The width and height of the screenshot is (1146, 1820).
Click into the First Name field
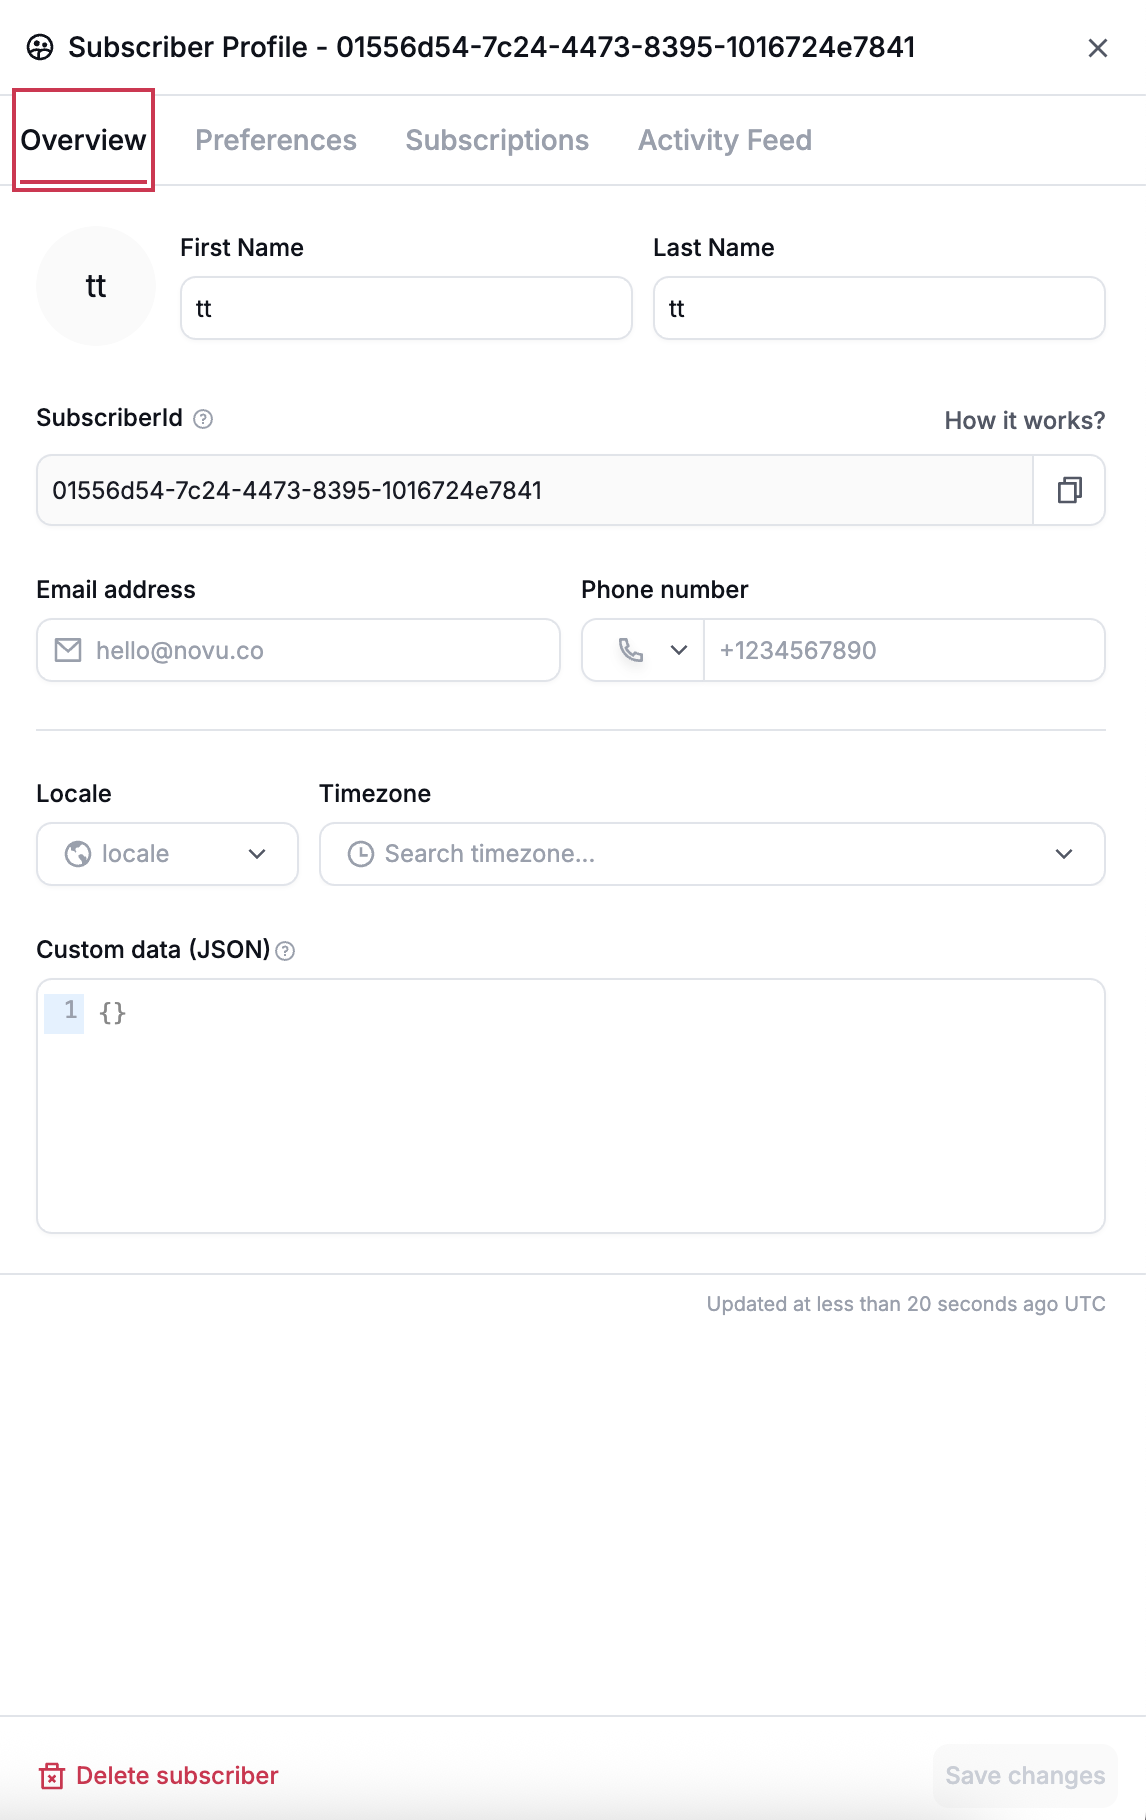406,308
